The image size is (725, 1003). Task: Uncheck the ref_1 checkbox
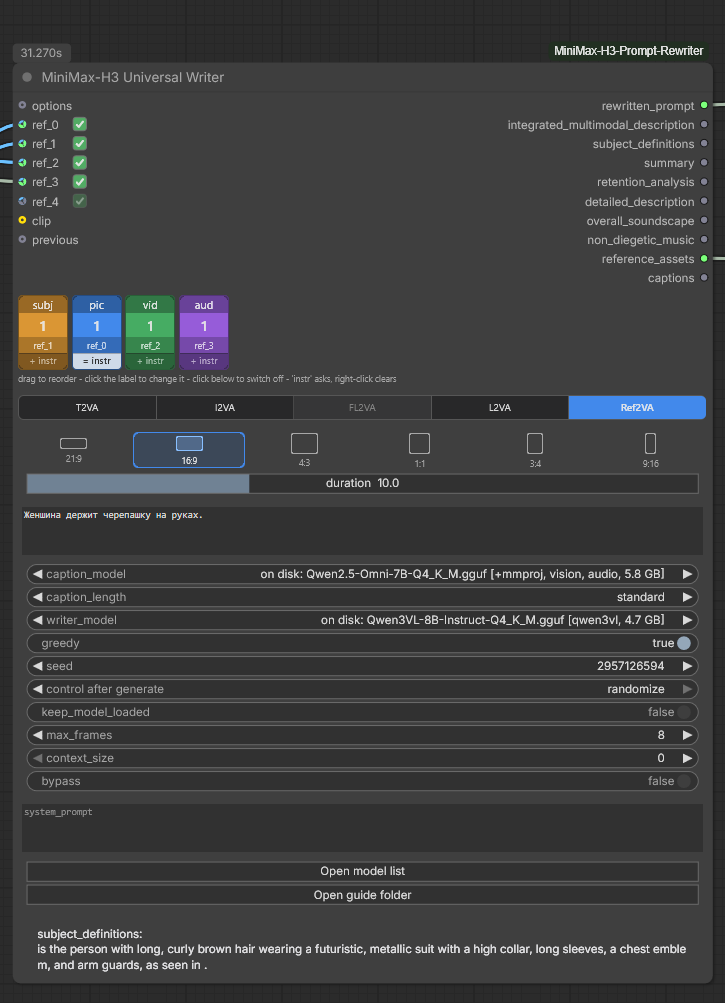point(79,143)
